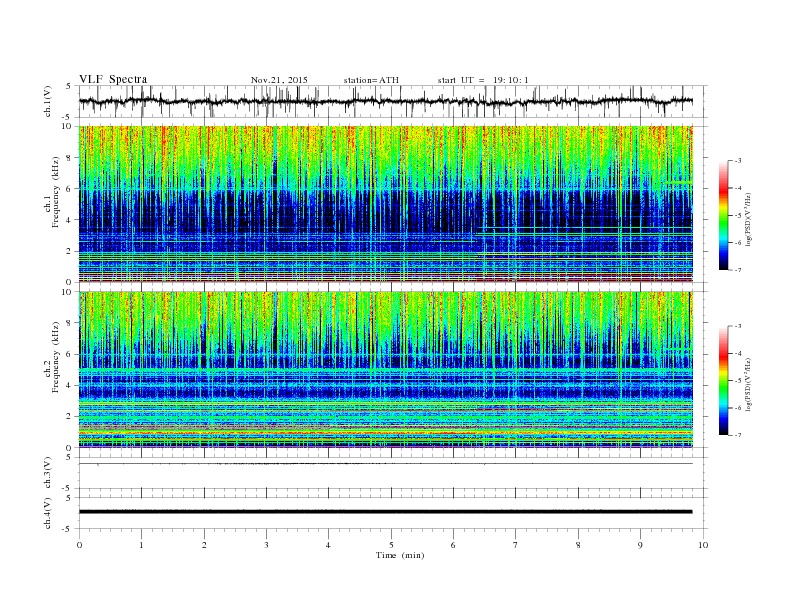Click ch.2 frequency tick label "8"
The height and width of the screenshot is (612, 792).
click(70, 323)
